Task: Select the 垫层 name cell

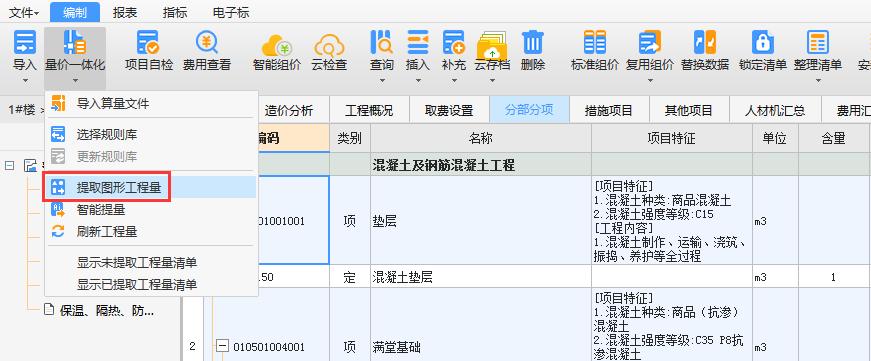Action: pyautogui.click(x=481, y=220)
